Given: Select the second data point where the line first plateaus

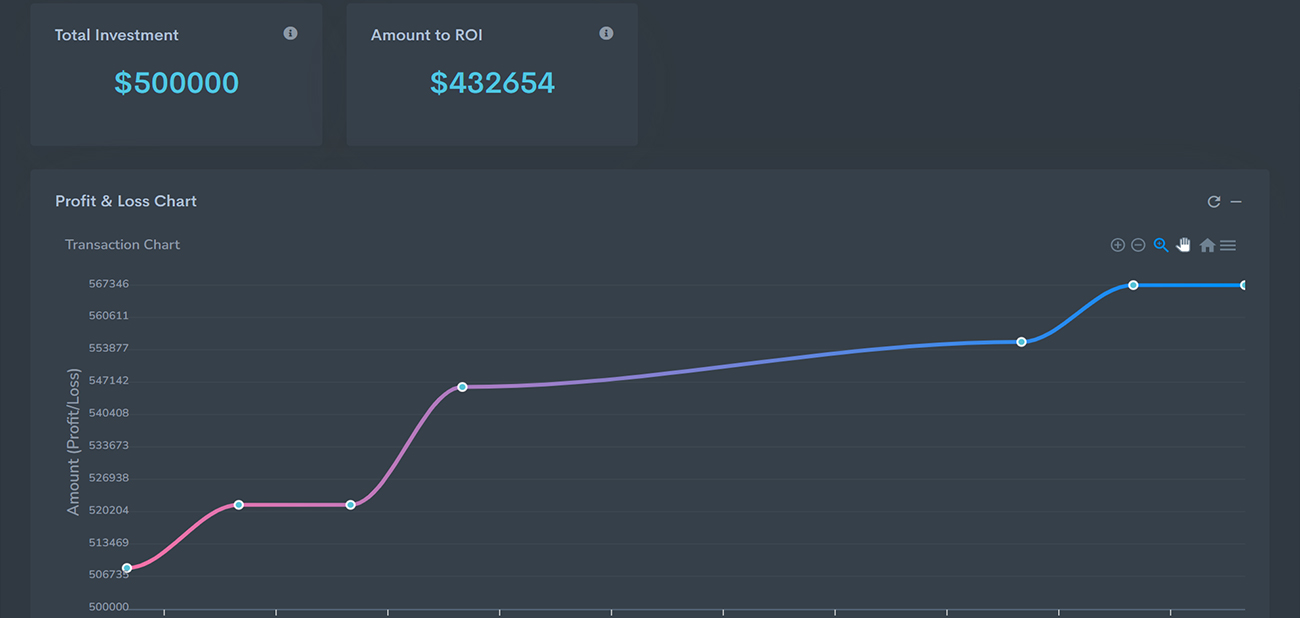Looking at the screenshot, I should point(239,505).
